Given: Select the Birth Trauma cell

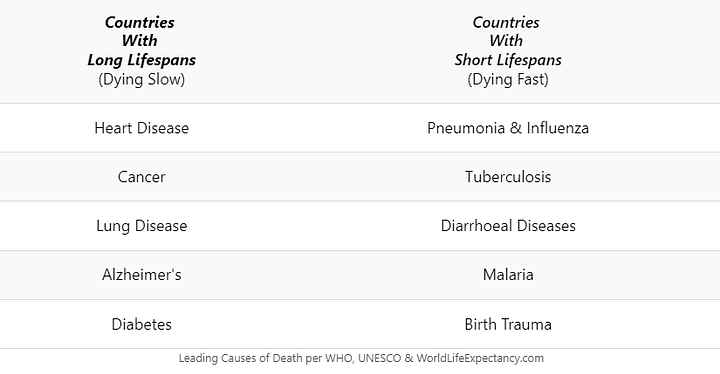Looking at the screenshot, I should click(x=508, y=324).
